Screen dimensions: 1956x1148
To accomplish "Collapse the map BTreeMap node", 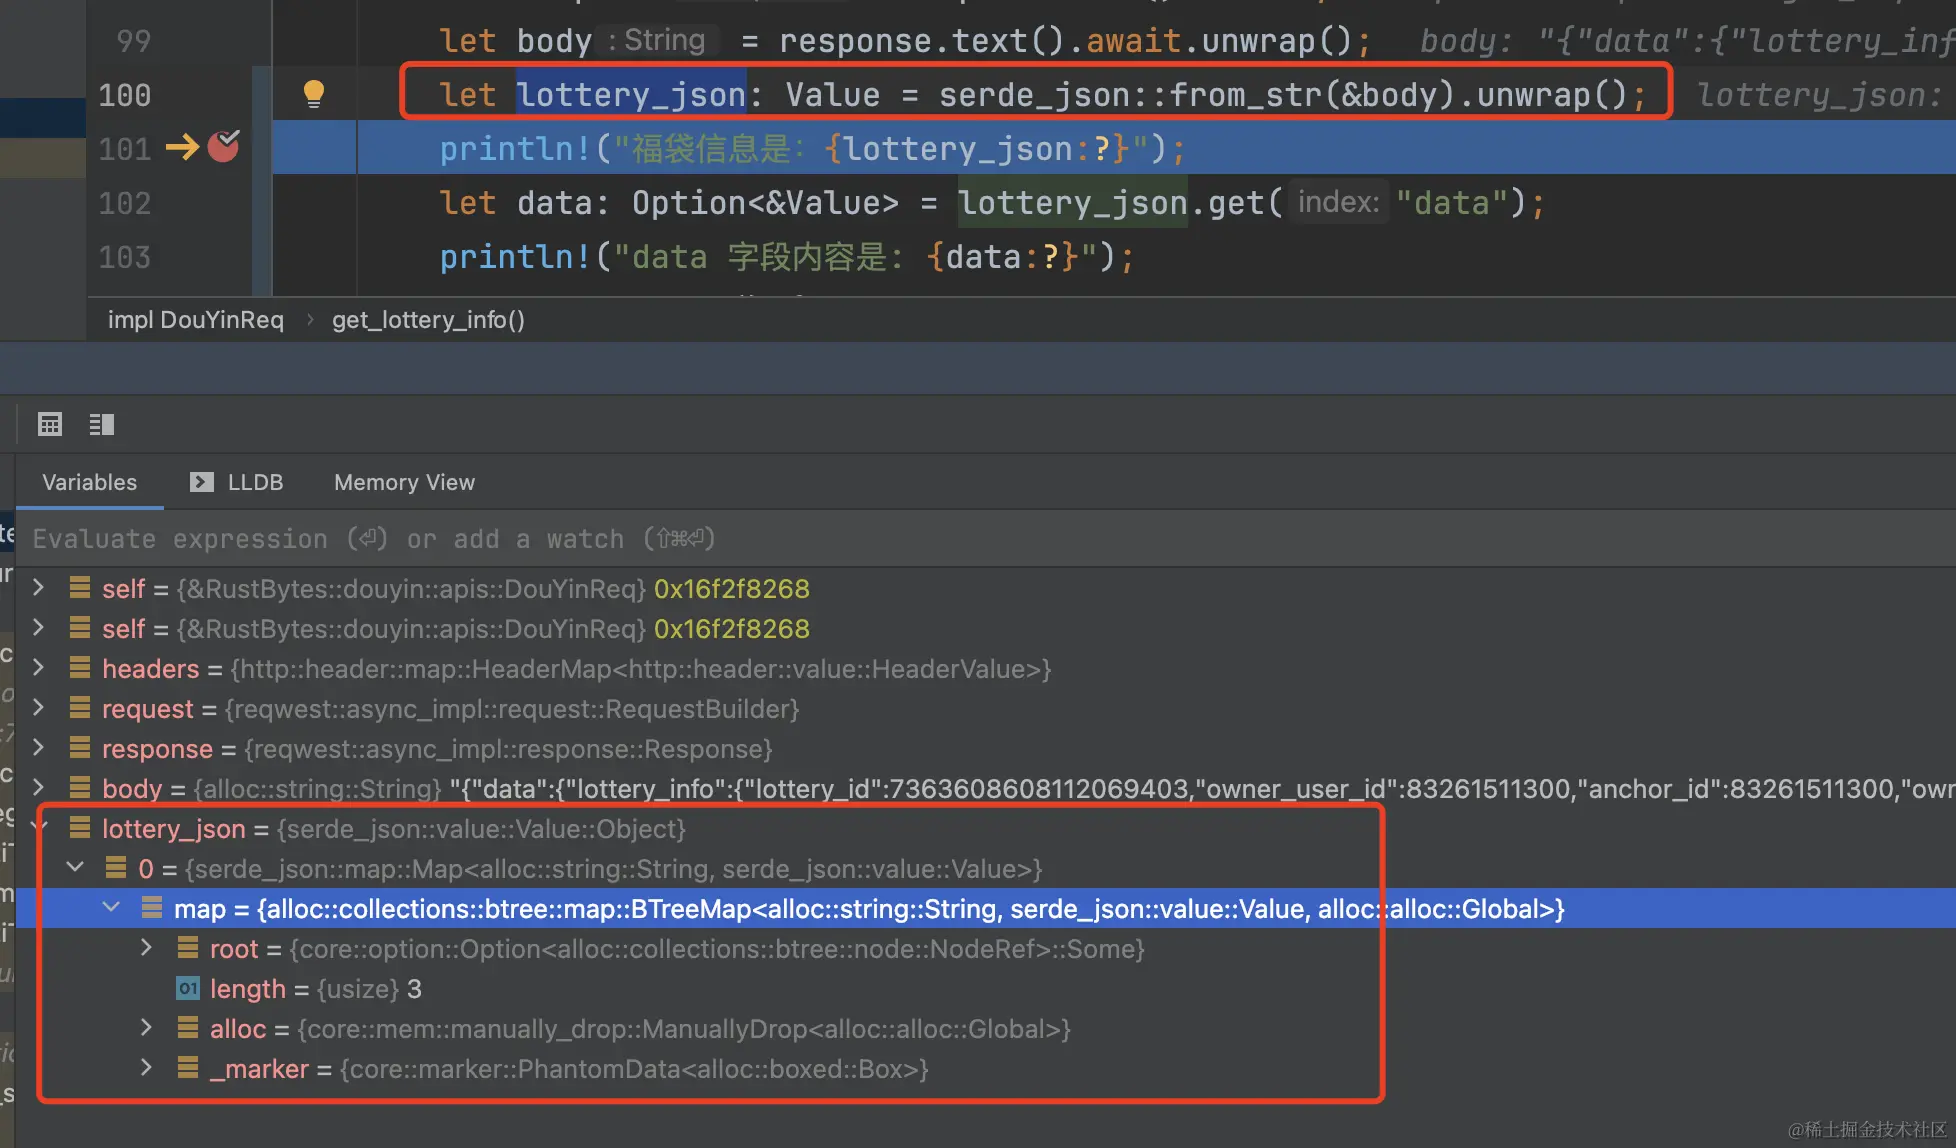I will point(111,908).
